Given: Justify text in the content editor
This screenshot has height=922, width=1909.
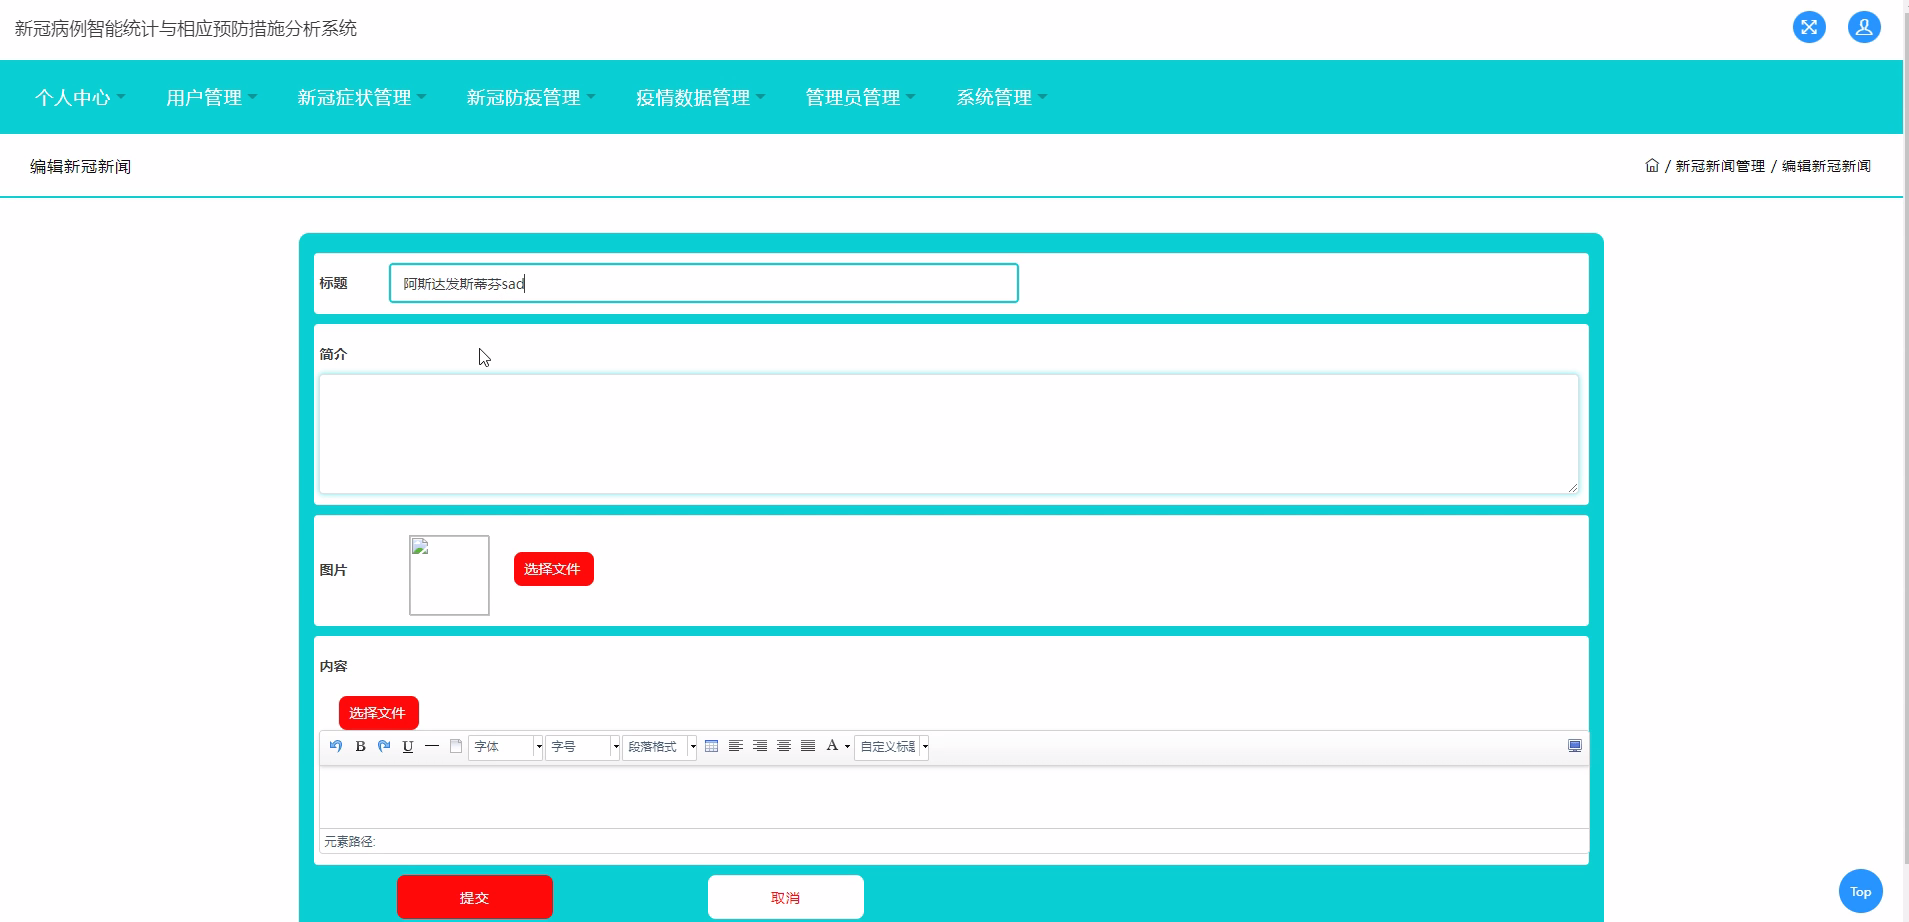Looking at the screenshot, I should coord(807,746).
